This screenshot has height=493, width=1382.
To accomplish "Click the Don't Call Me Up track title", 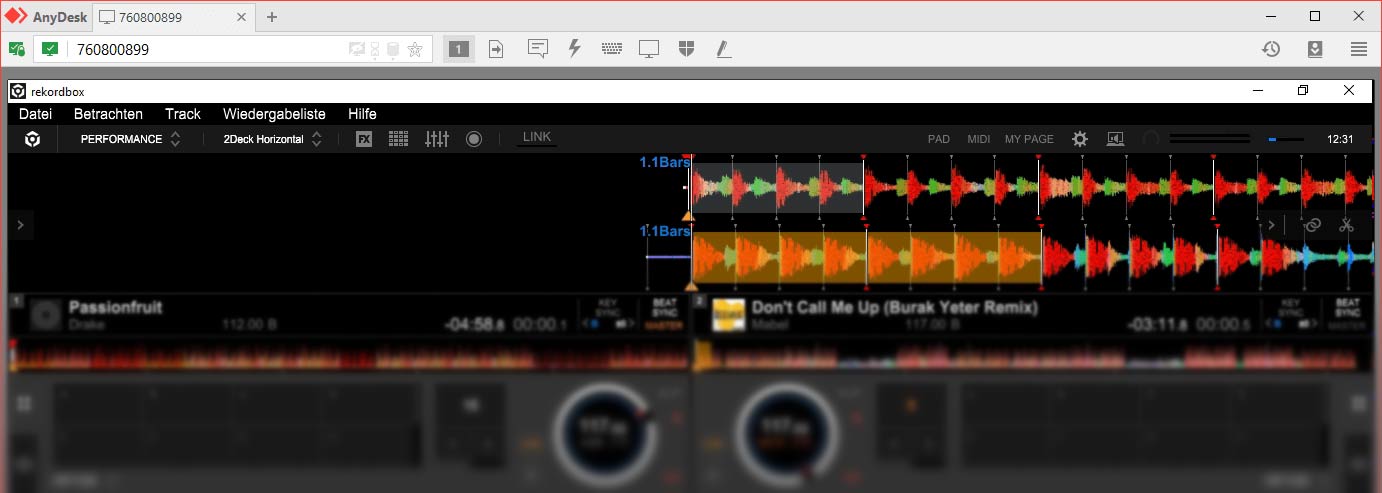I will pos(895,308).
